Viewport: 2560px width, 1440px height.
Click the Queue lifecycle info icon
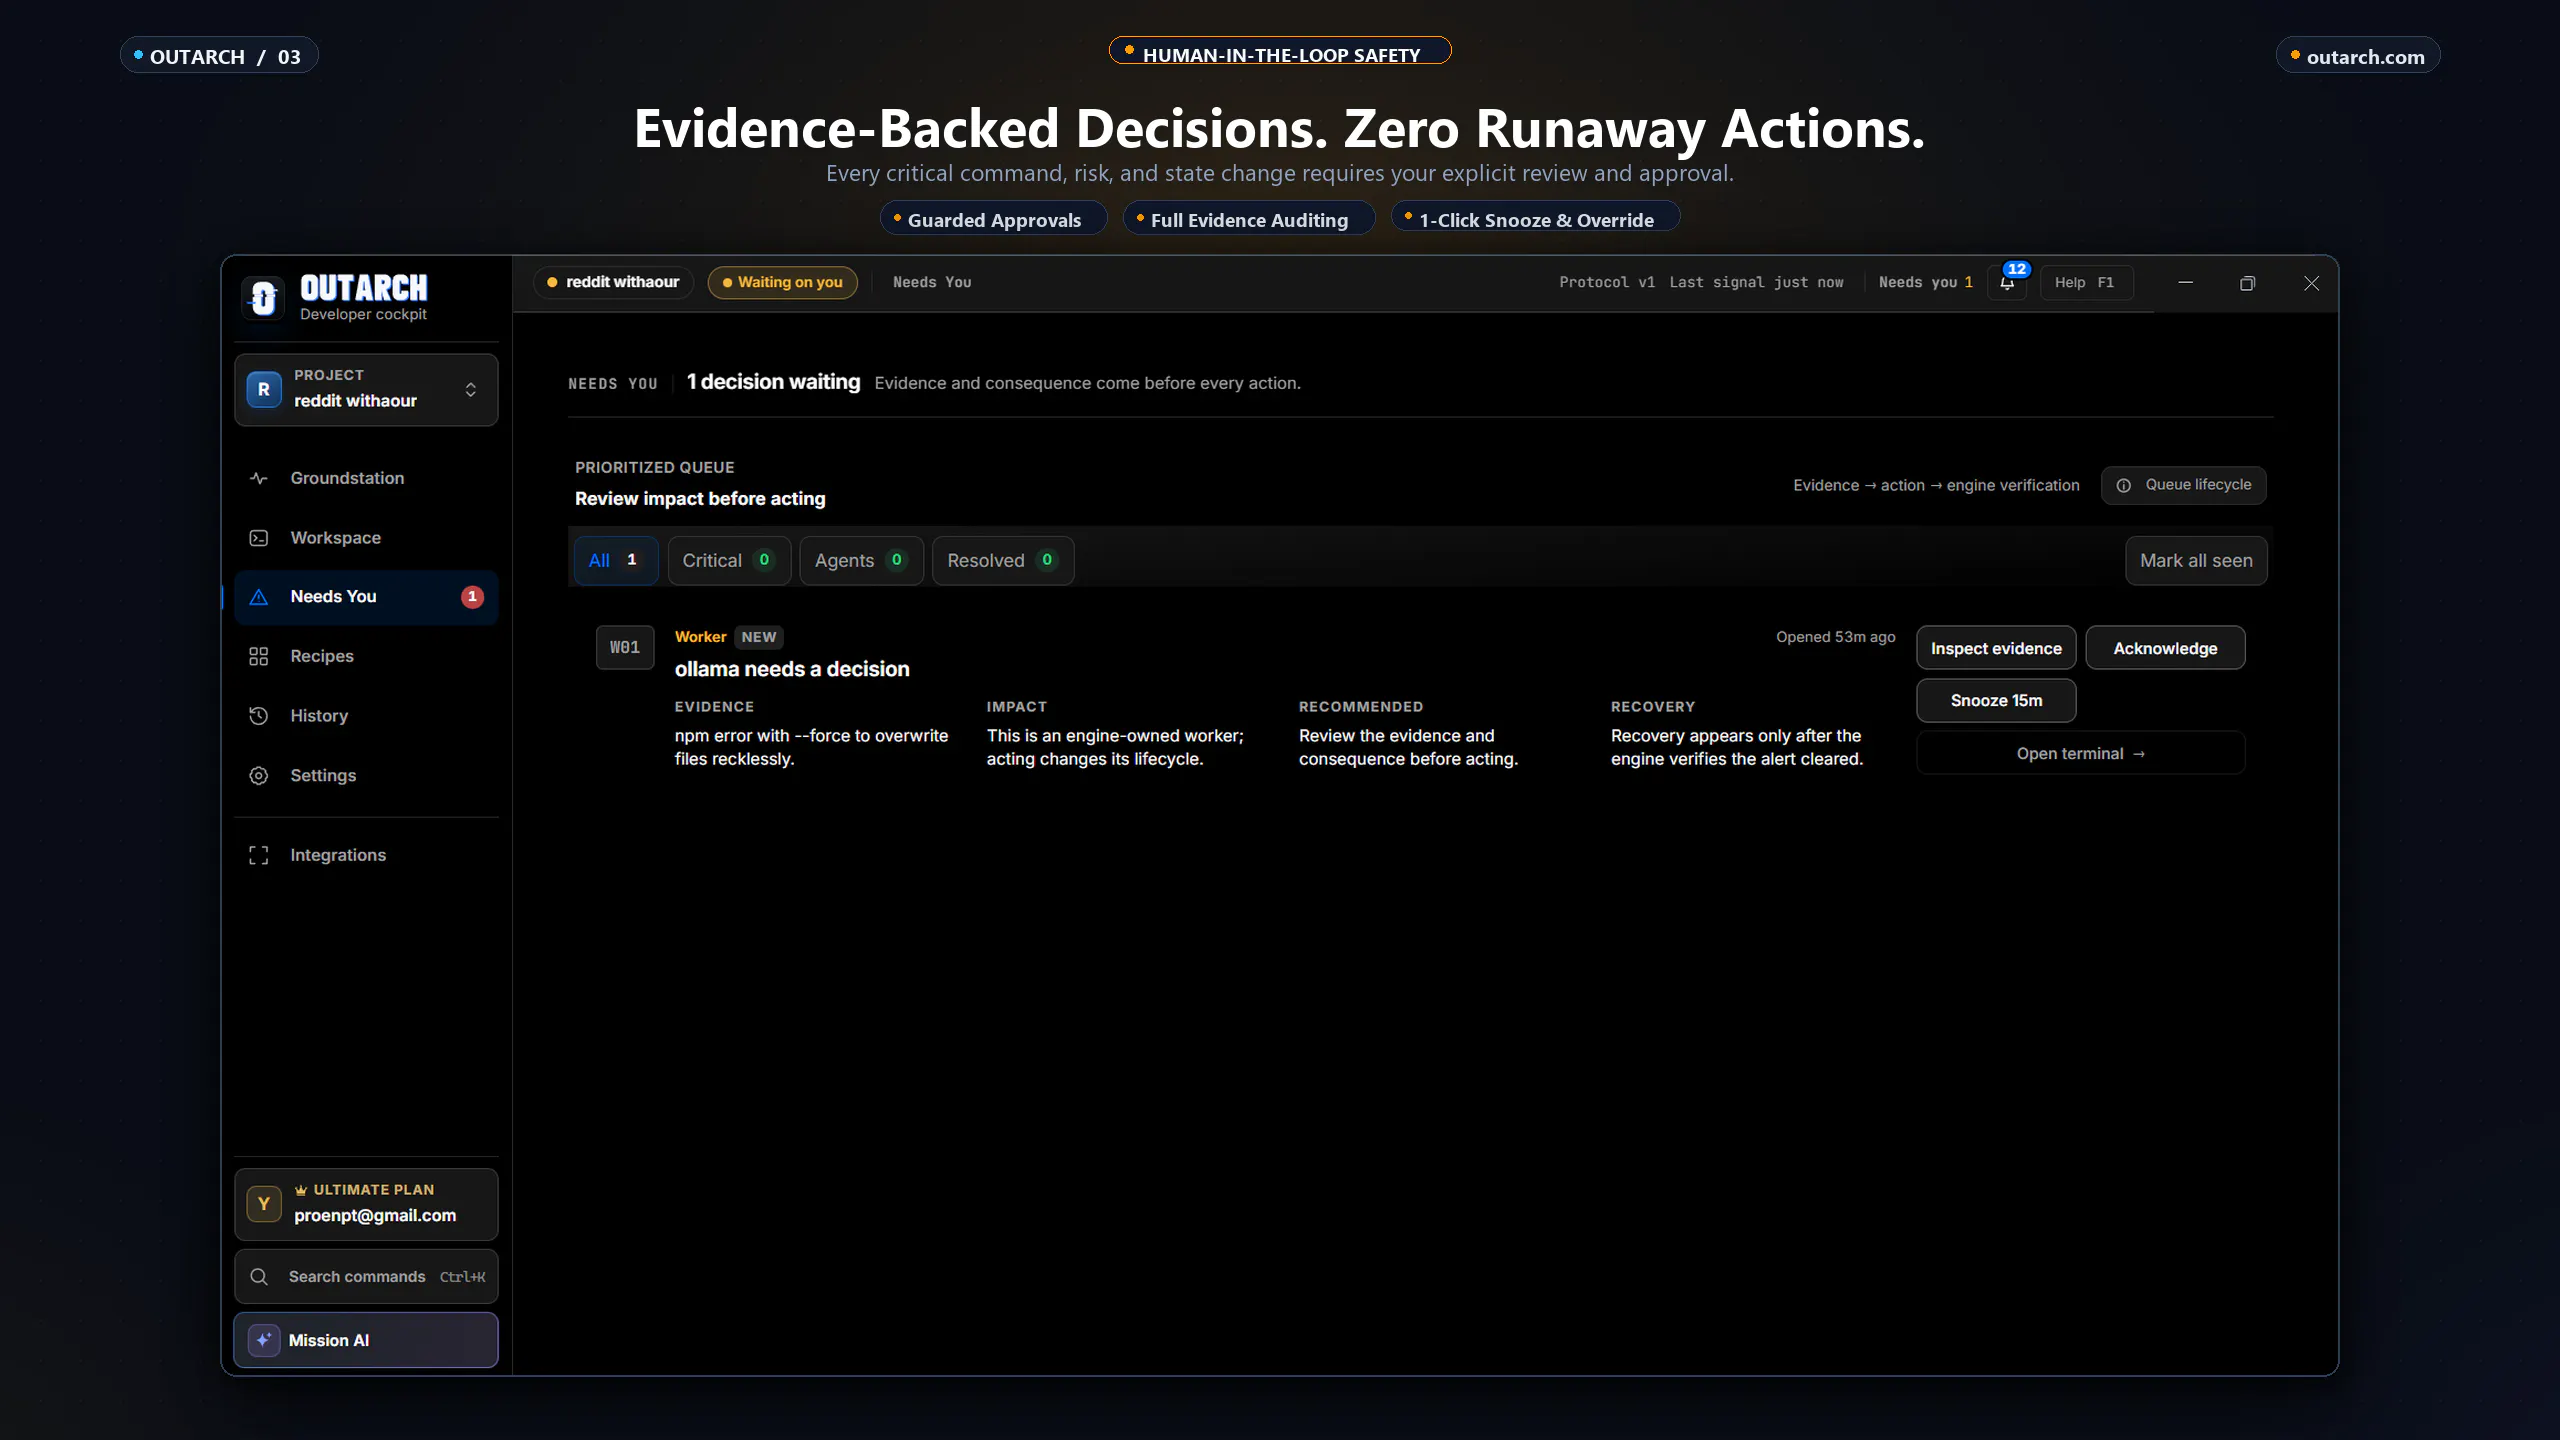point(2123,485)
